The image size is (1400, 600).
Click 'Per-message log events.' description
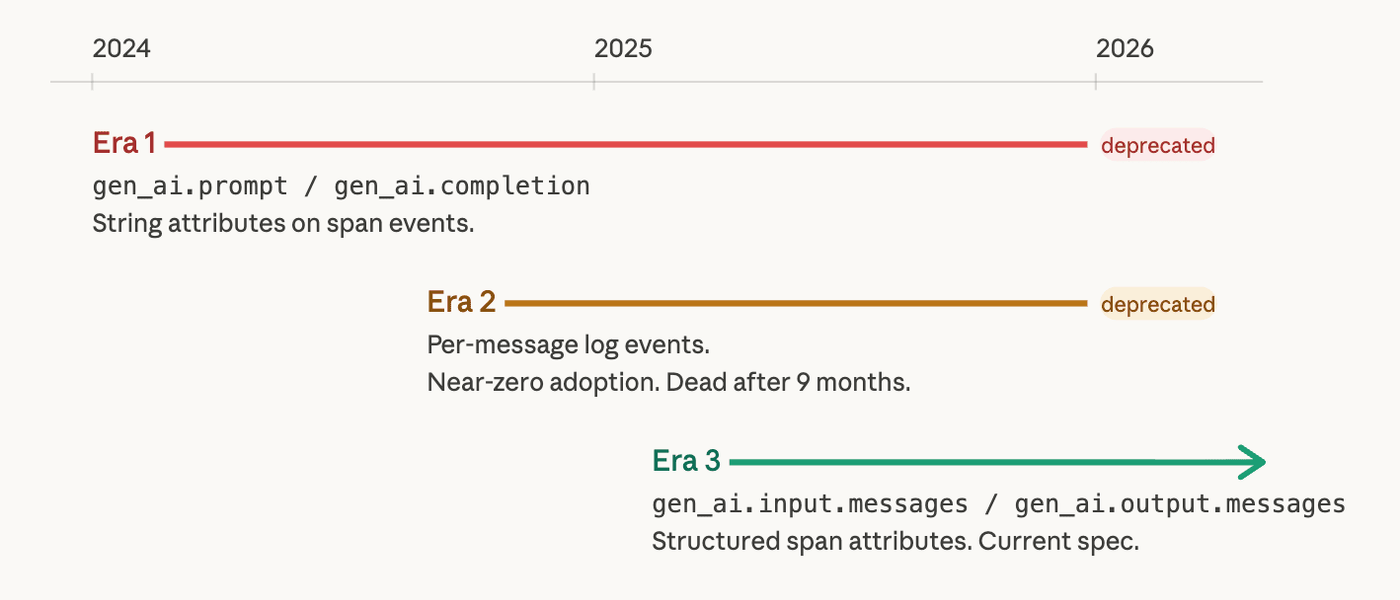(x=568, y=345)
